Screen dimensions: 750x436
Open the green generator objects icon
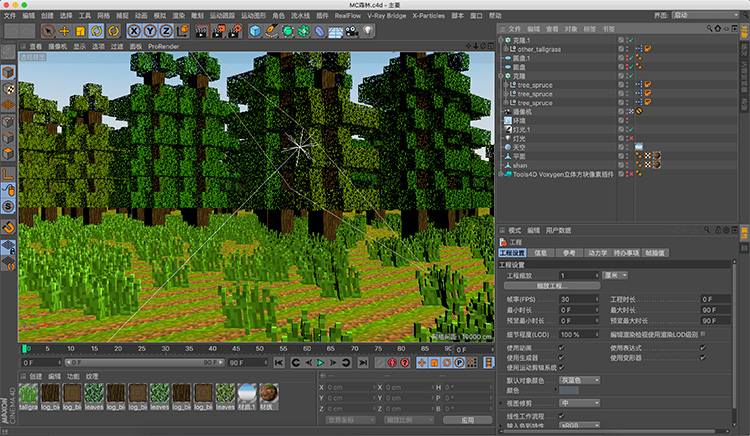287,31
